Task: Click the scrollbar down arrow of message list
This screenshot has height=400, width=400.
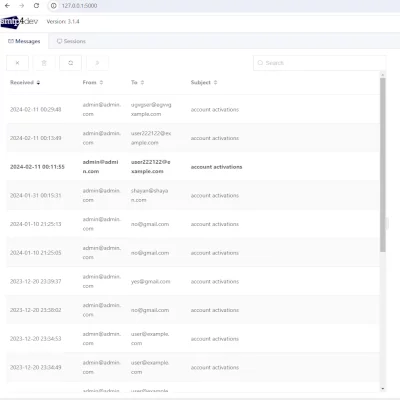Action: (x=382, y=389)
